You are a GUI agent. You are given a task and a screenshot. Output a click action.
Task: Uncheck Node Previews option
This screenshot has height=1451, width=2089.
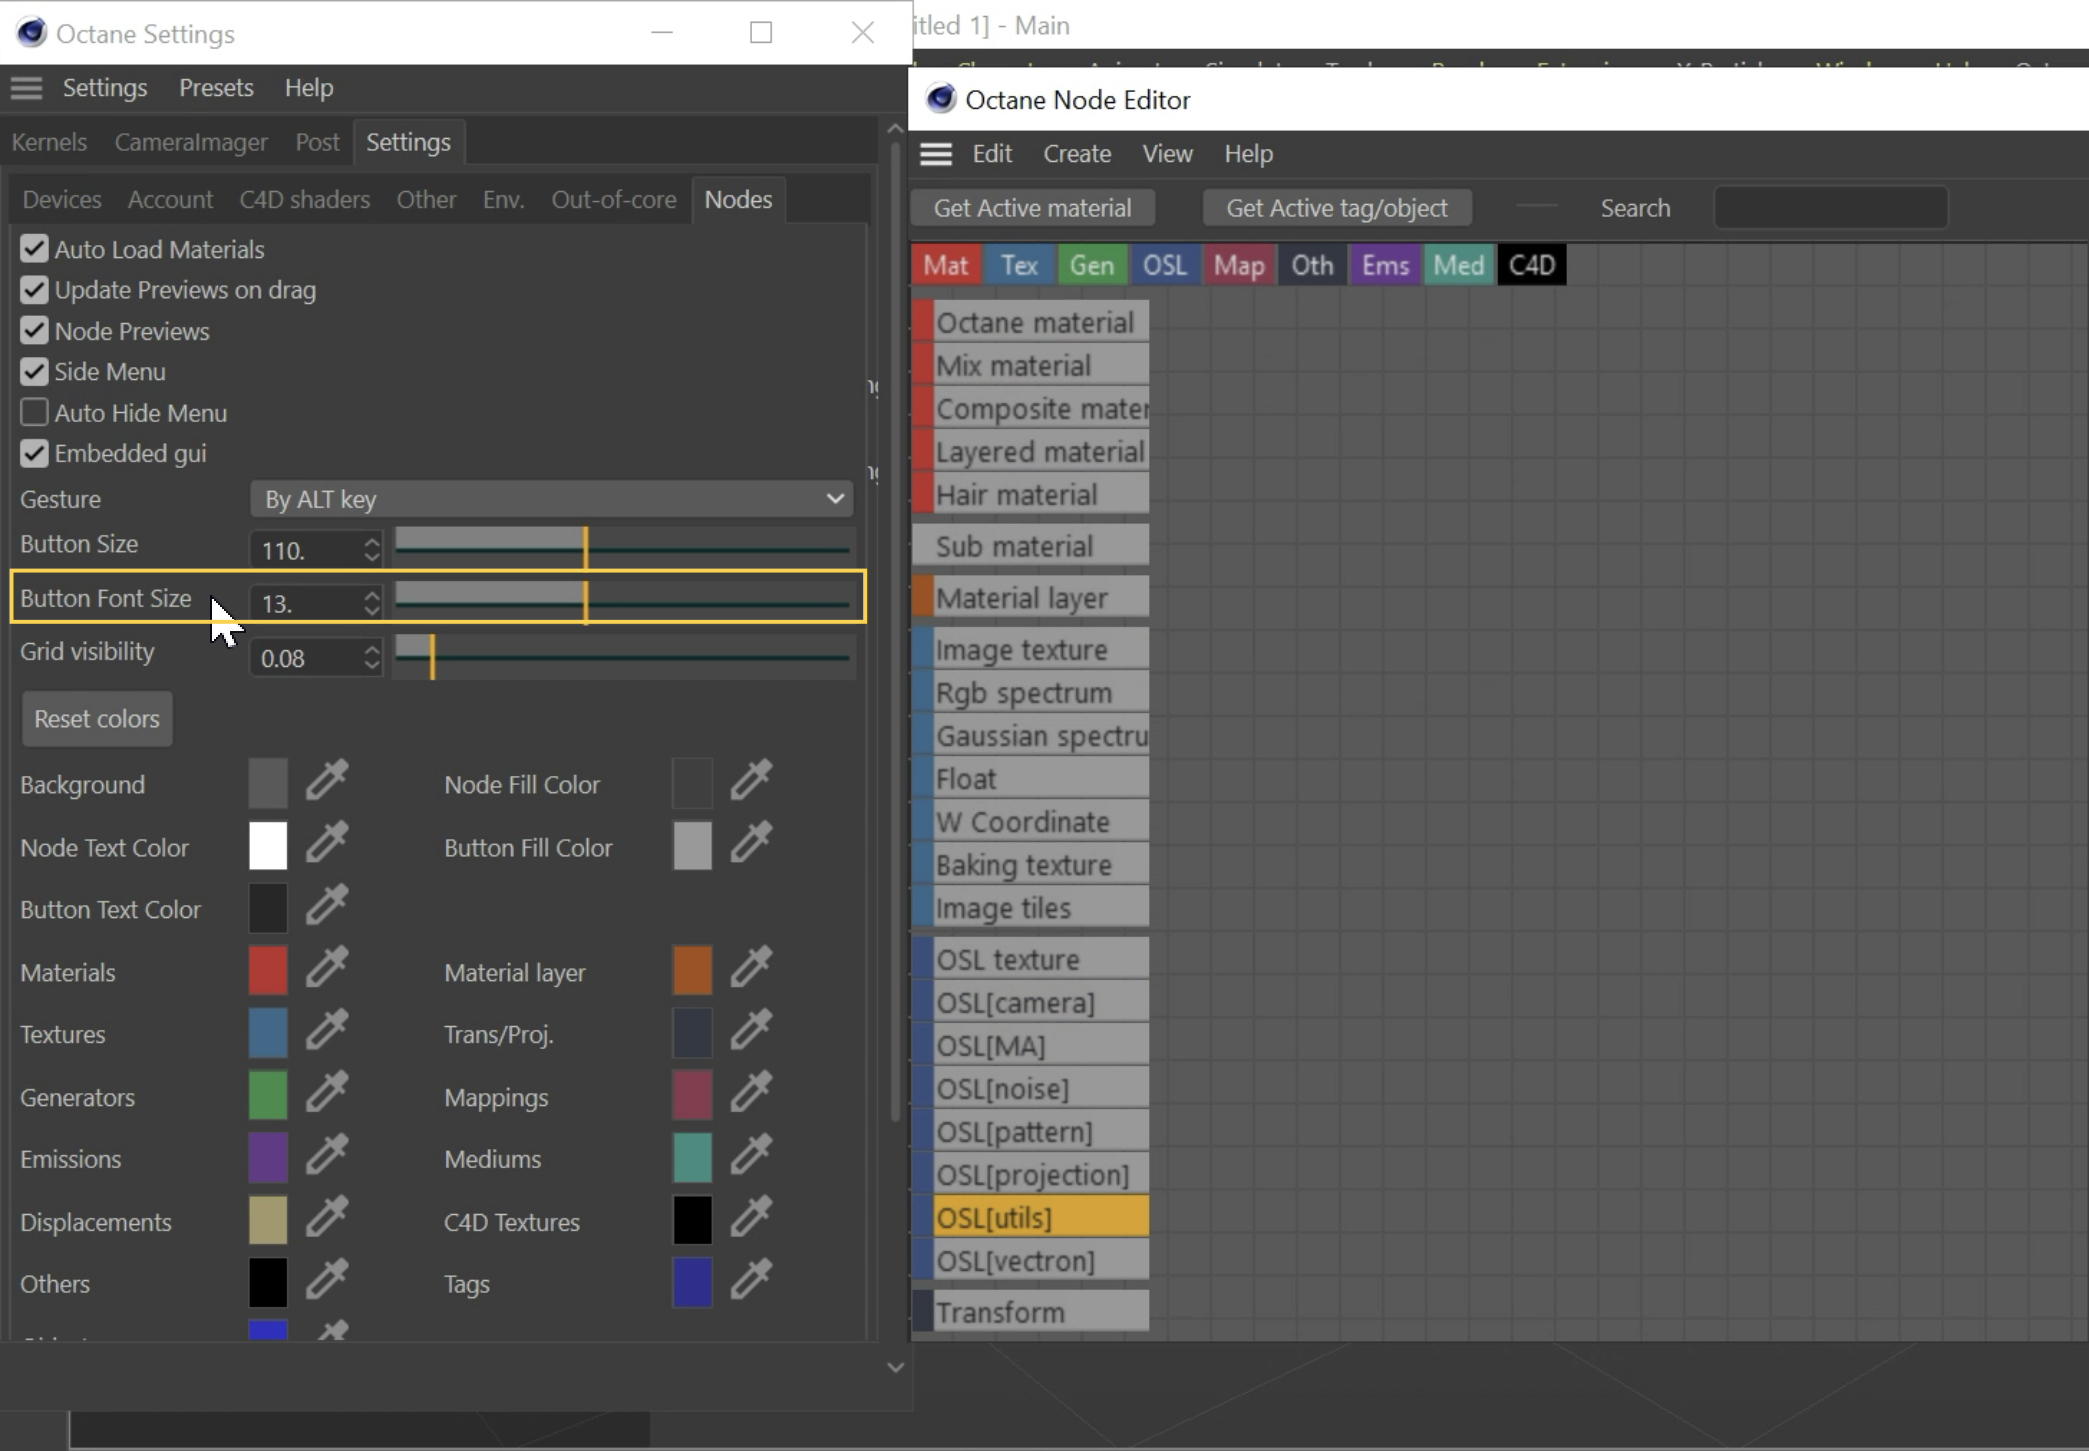[34, 331]
